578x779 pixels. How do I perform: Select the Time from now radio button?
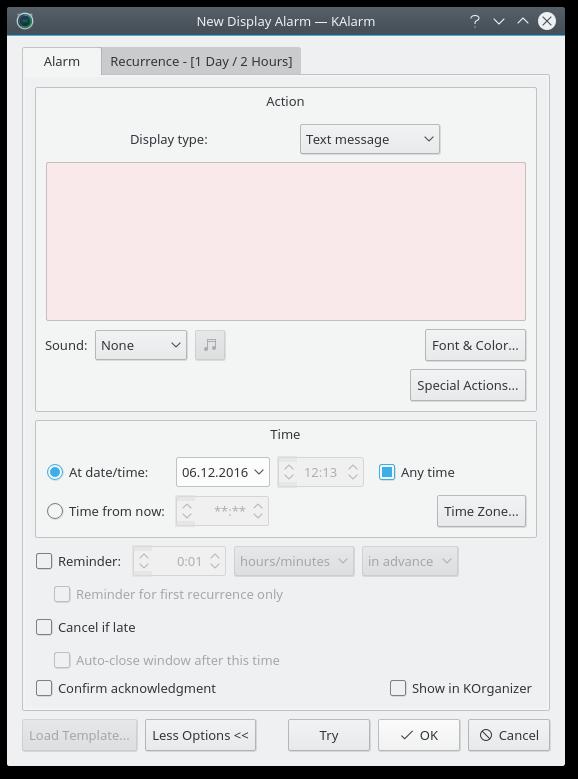click(55, 511)
